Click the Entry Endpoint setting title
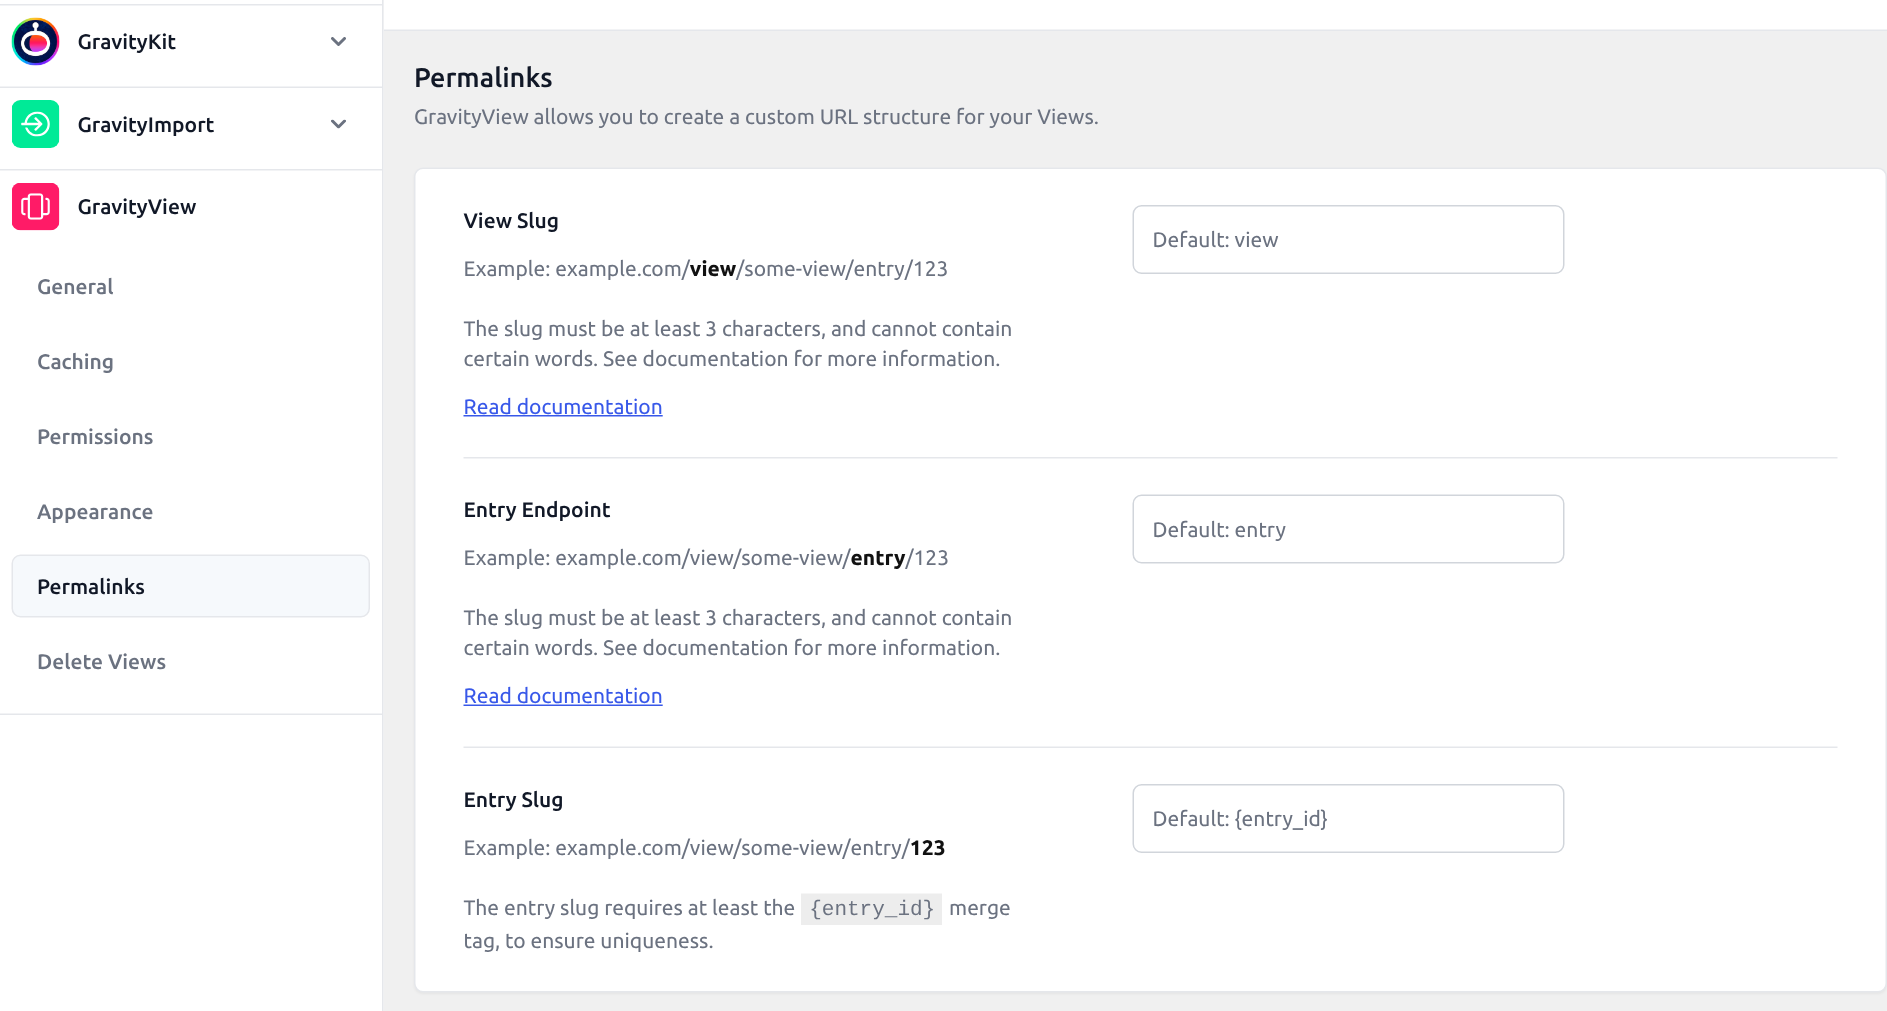The height and width of the screenshot is (1011, 1887). click(537, 510)
